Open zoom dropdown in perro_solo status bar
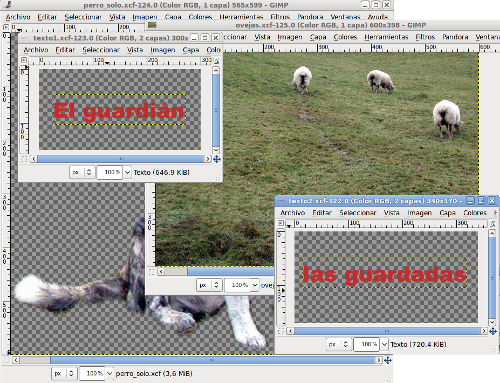This screenshot has height=383, width=500. (109, 373)
